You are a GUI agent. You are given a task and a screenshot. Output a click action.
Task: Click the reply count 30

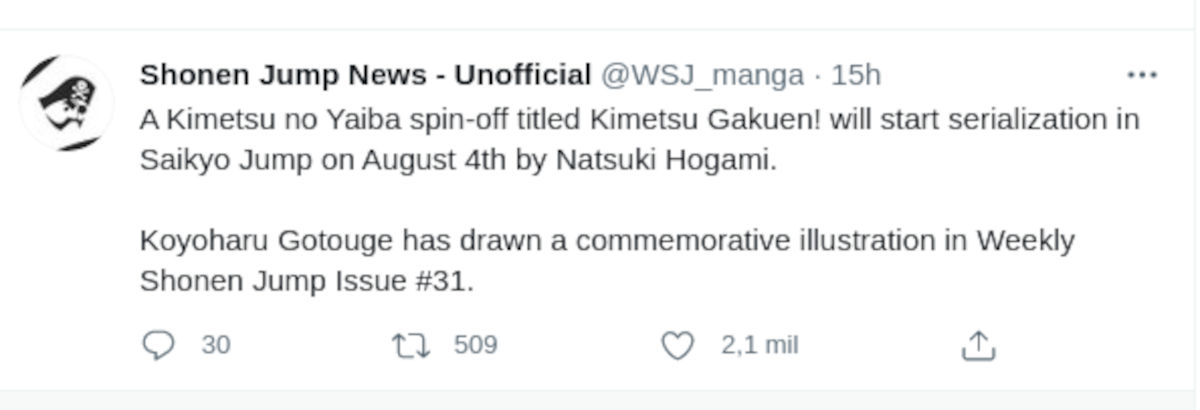(216, 346)
